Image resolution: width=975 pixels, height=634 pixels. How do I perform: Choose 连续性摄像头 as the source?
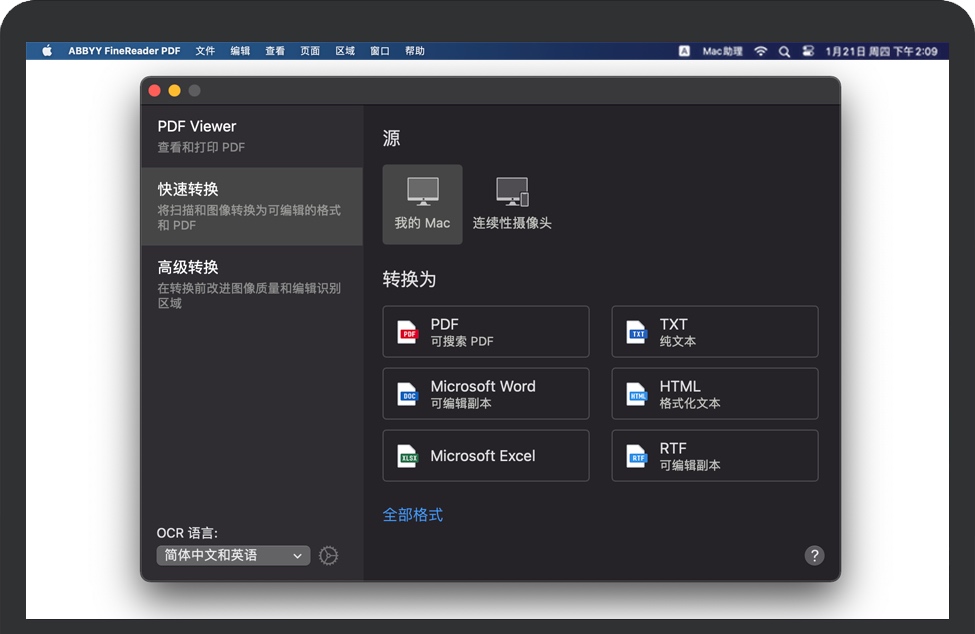pyautogui.click(x=512, y=192)
